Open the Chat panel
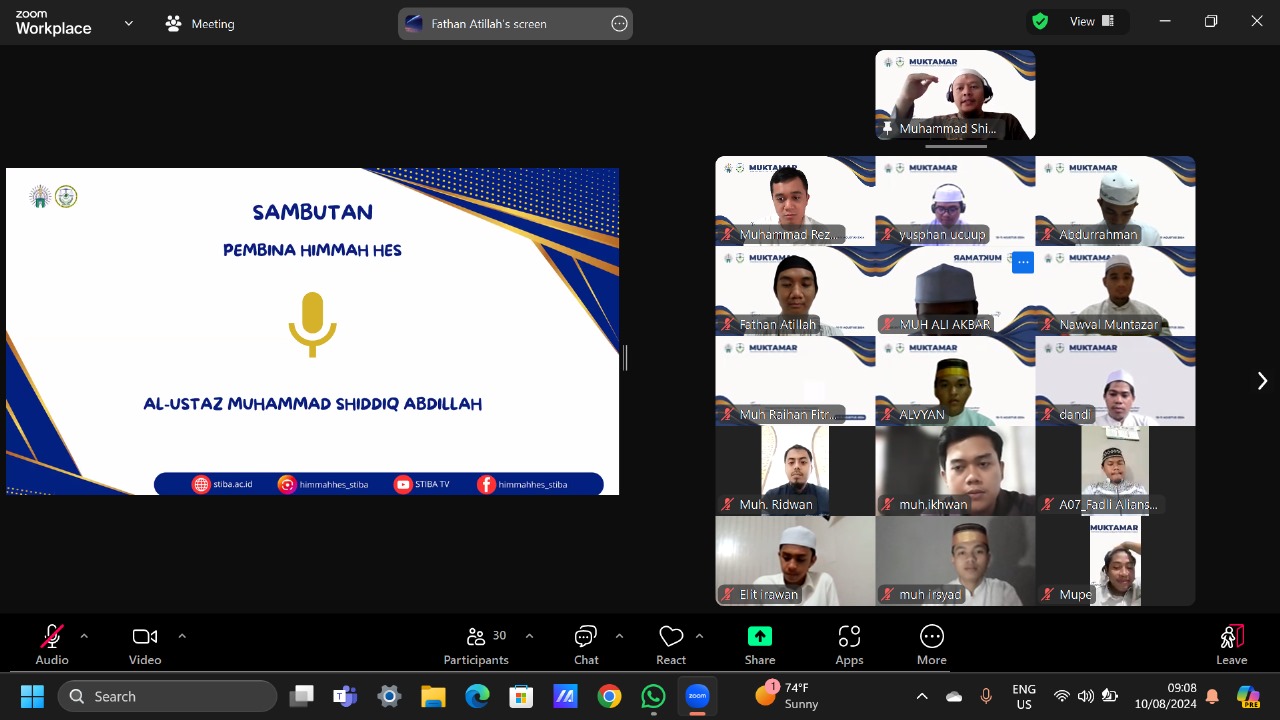The height and width of the screenshot is (720, 1280). click(x=586, y=645)
